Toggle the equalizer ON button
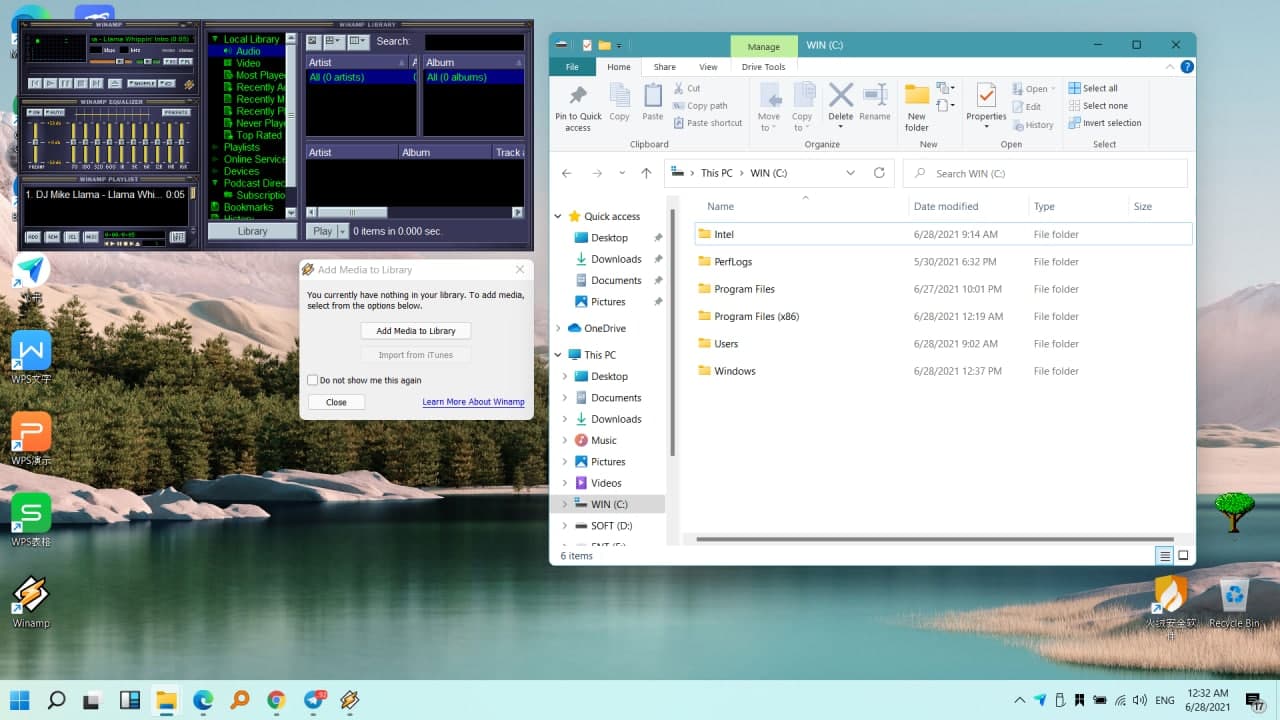The width and height of the screenshot is (1280, 720). coord(33,112)
